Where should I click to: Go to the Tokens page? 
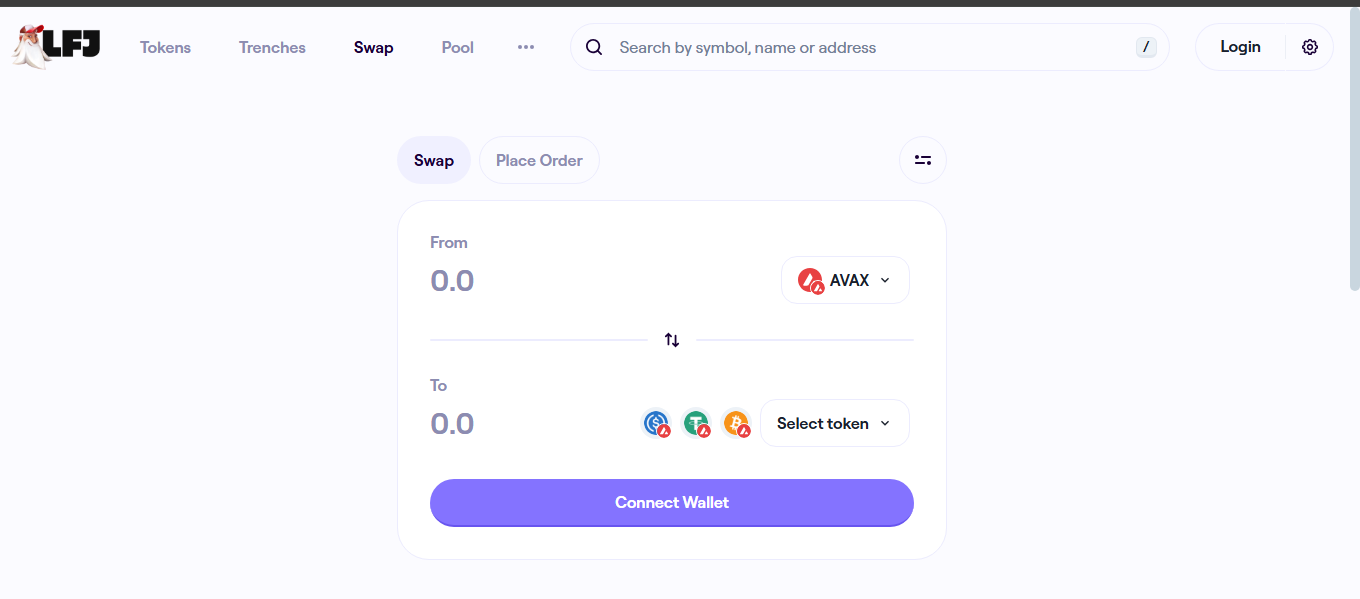[165, 47]
